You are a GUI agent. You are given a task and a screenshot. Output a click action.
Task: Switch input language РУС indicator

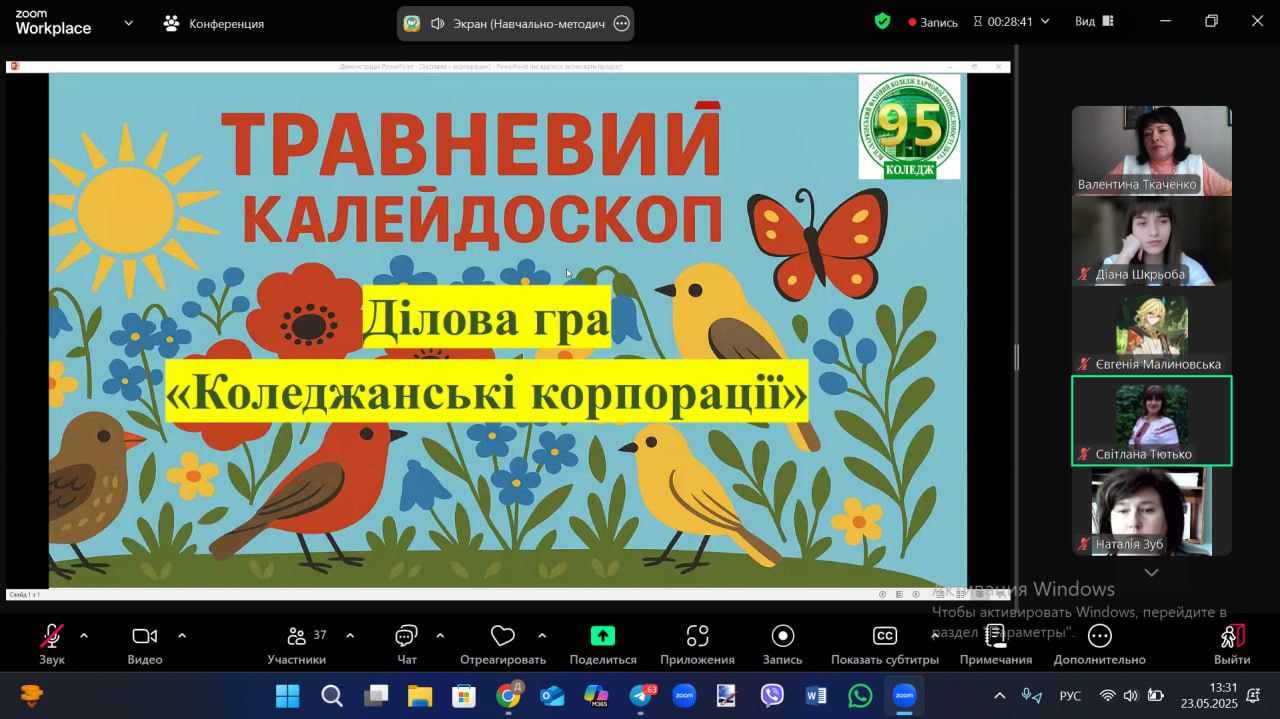1070,696
